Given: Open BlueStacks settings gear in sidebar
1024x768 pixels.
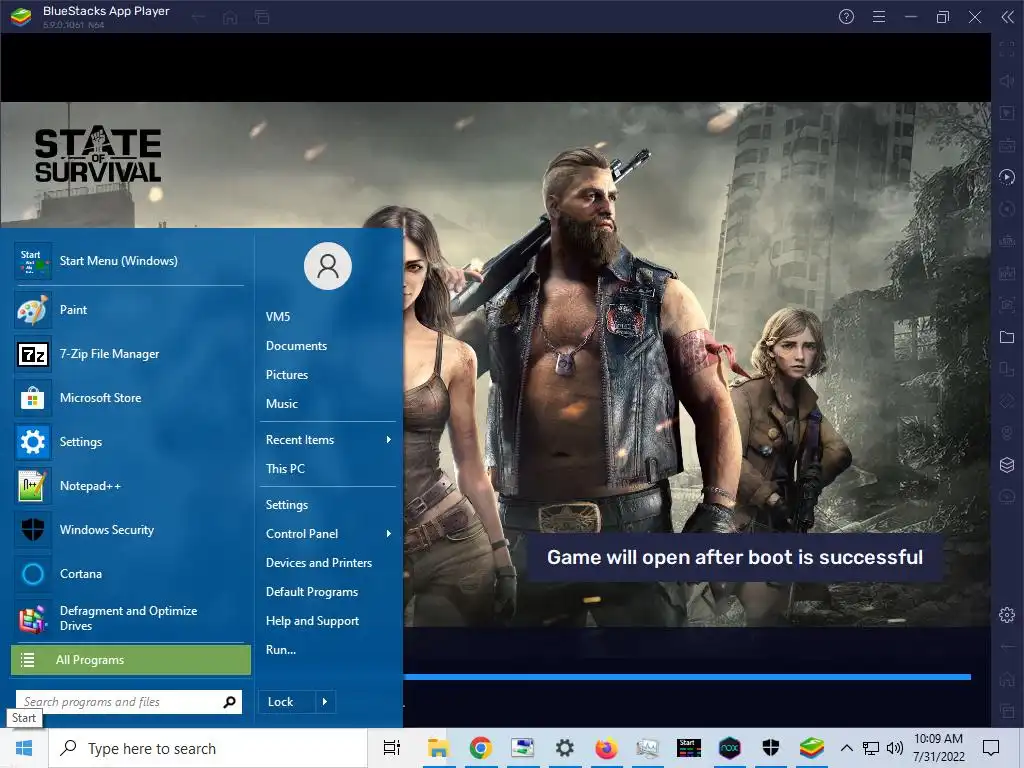Looking at the screenshot, I should click(1007, 615).
